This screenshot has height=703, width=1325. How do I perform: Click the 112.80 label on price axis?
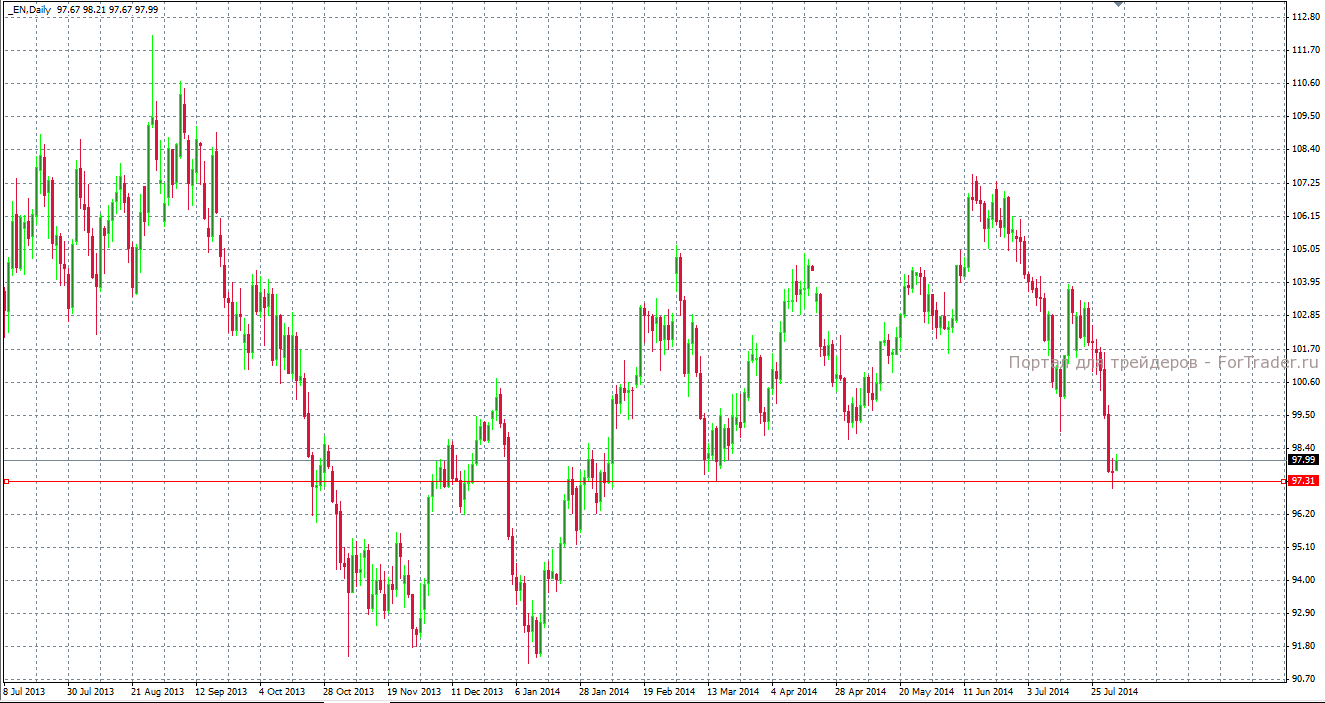(x=1304, y=17)
